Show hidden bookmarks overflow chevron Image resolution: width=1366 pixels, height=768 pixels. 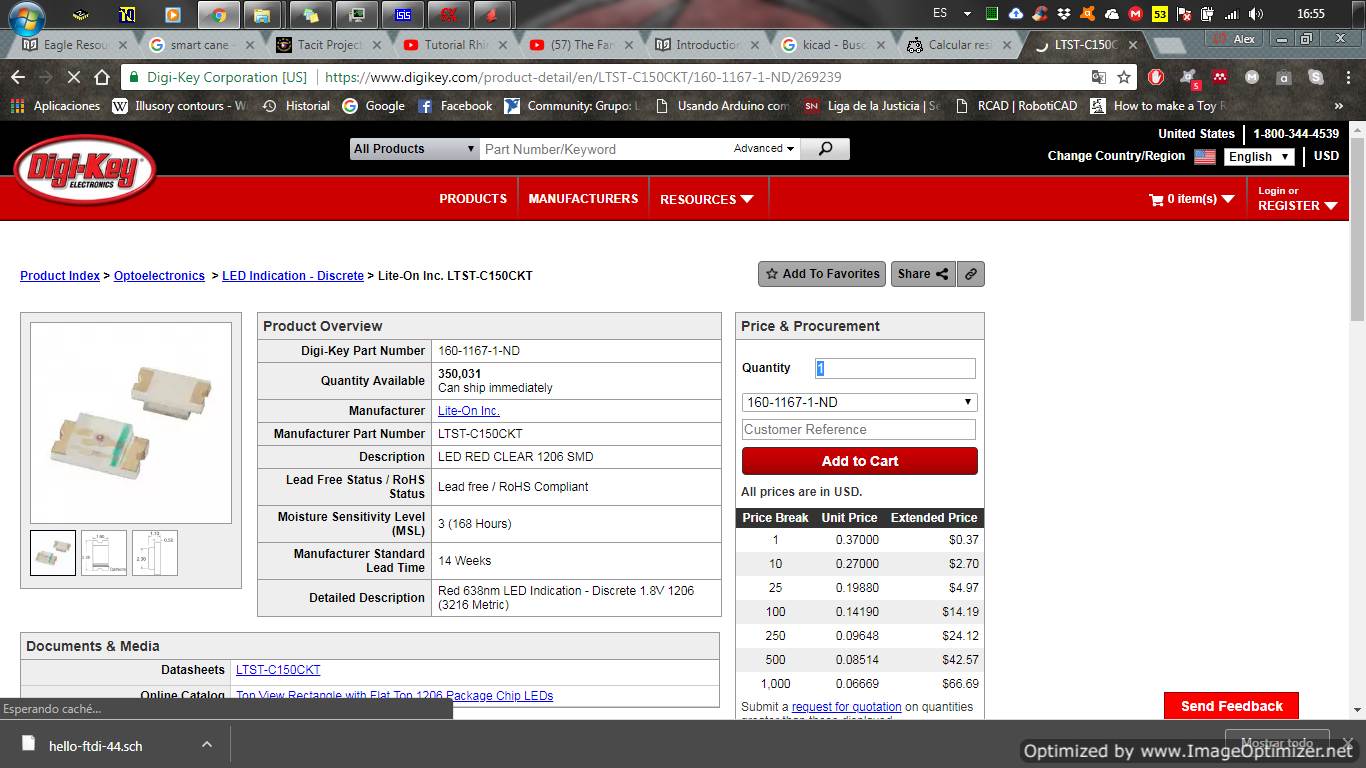pos(1339,105)
